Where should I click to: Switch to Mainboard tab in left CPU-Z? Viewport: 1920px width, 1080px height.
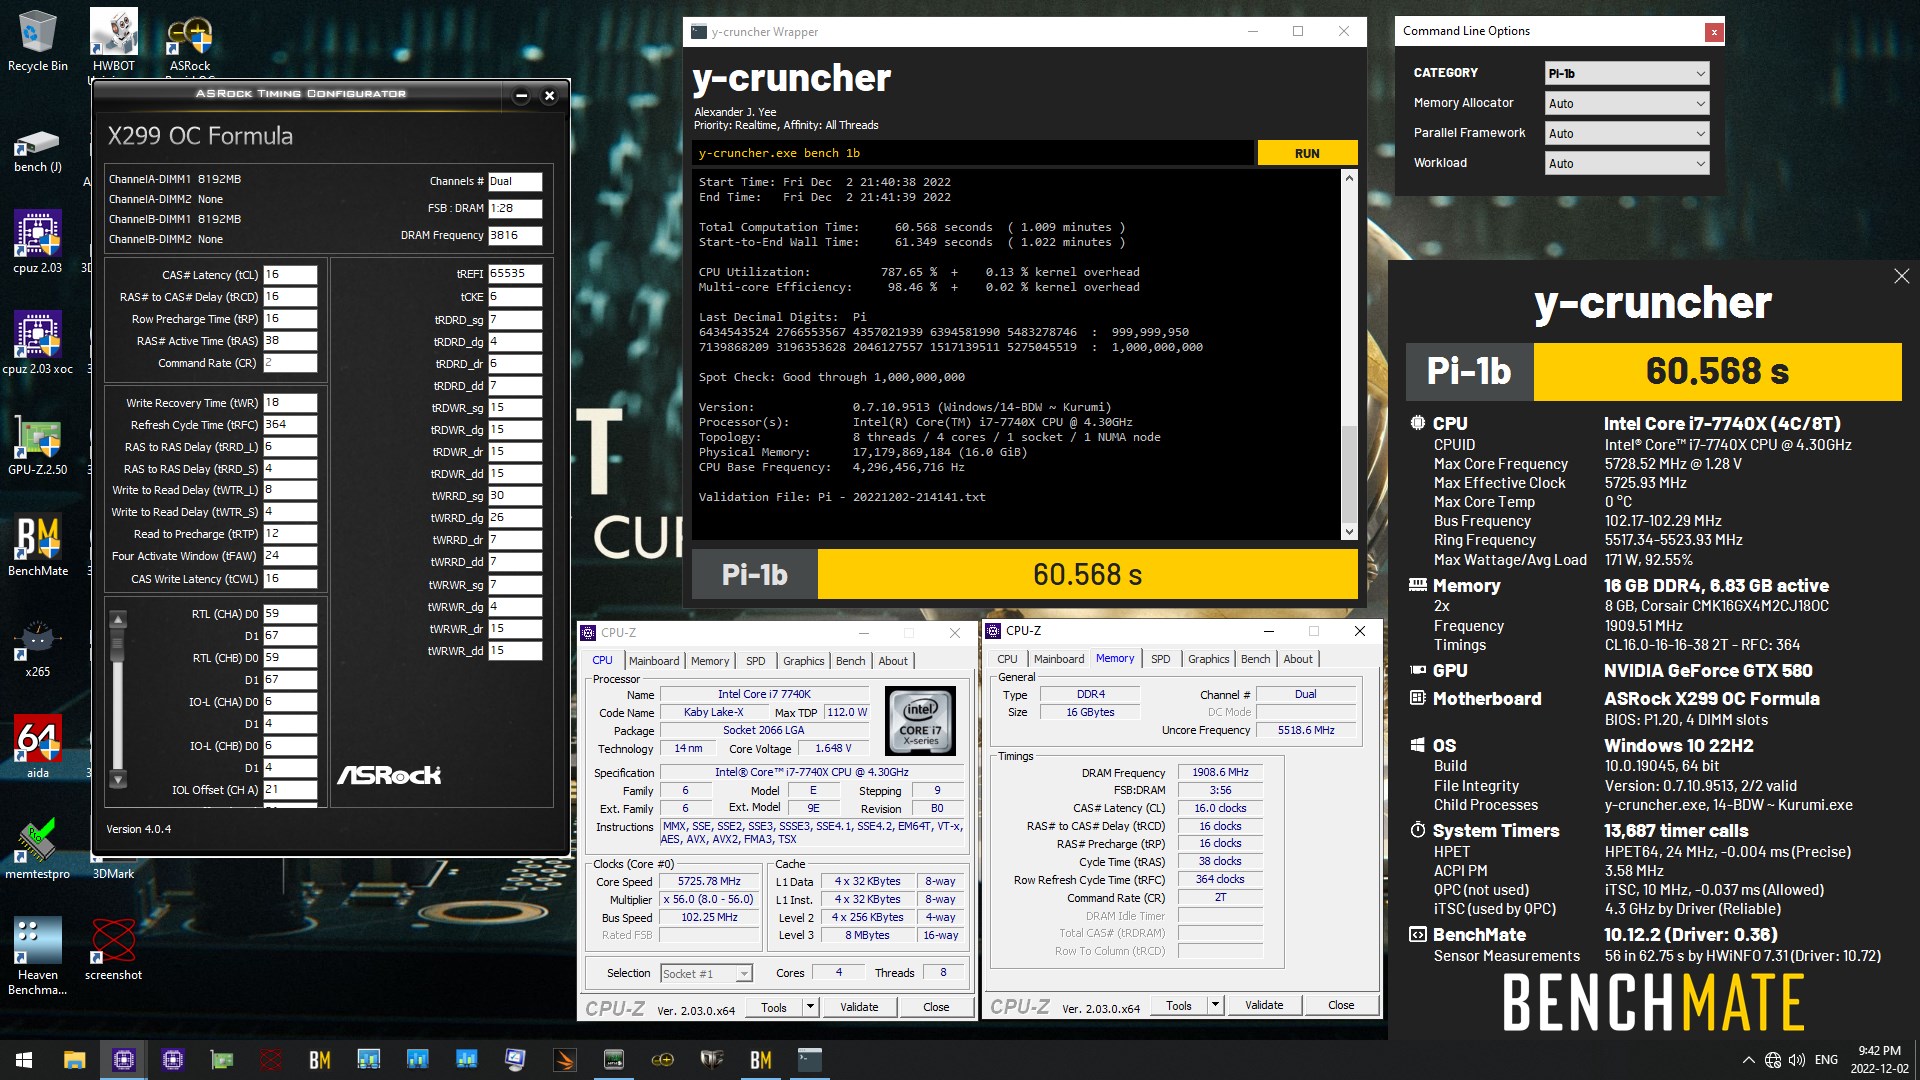[x=654, y=661]
